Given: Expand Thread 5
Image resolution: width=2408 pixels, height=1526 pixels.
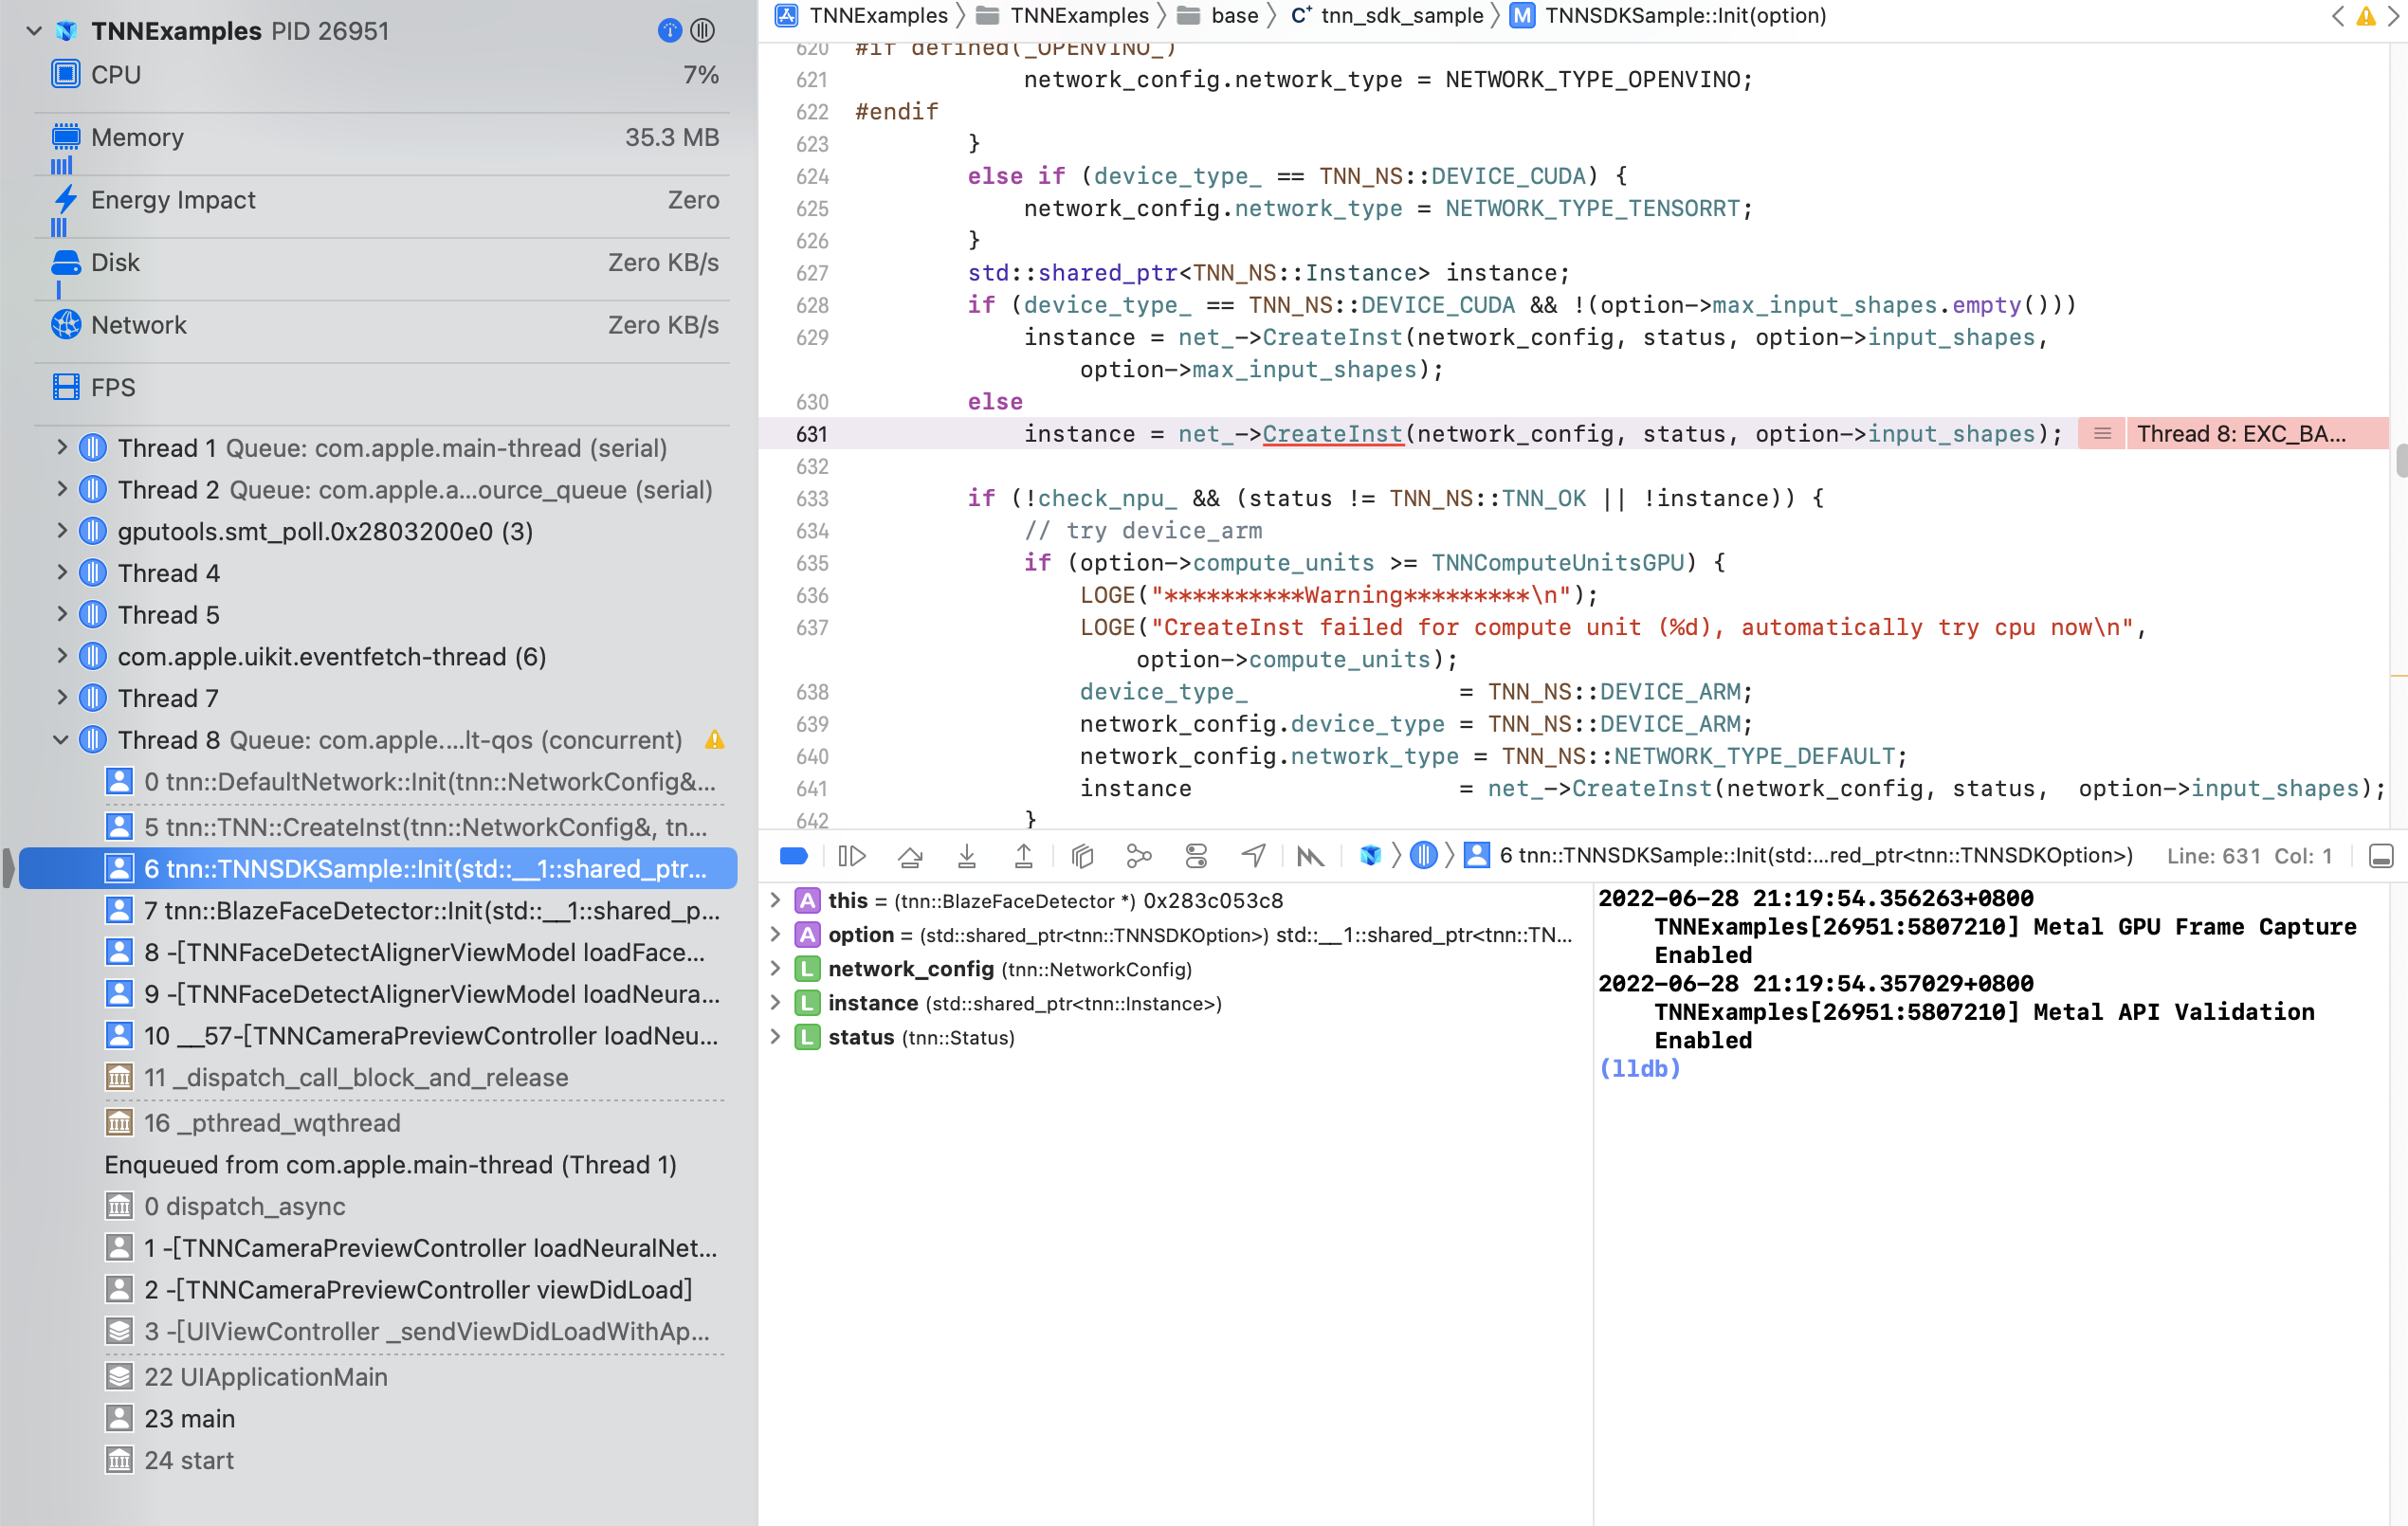Looking at the screenshot, I should 62,614.
